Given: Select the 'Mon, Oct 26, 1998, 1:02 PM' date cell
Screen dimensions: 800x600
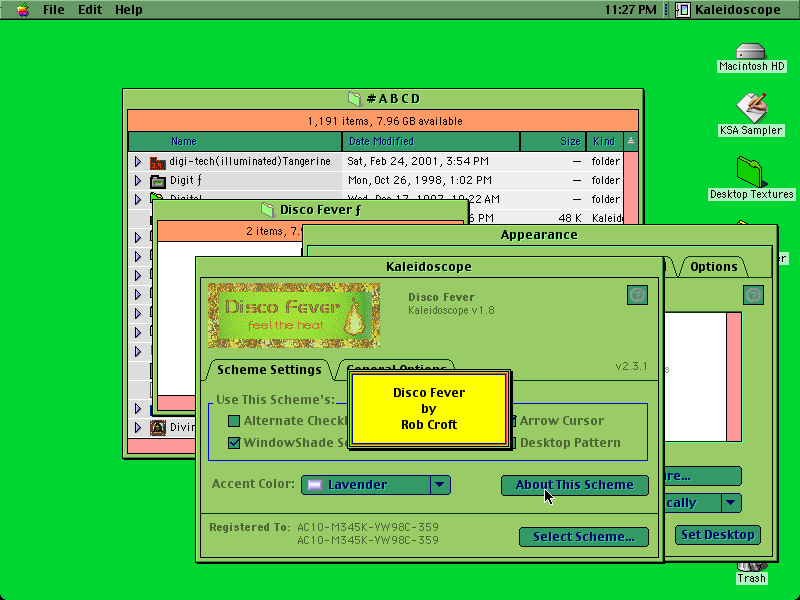Looking at the screenshot, I should (x=419, y=180).
